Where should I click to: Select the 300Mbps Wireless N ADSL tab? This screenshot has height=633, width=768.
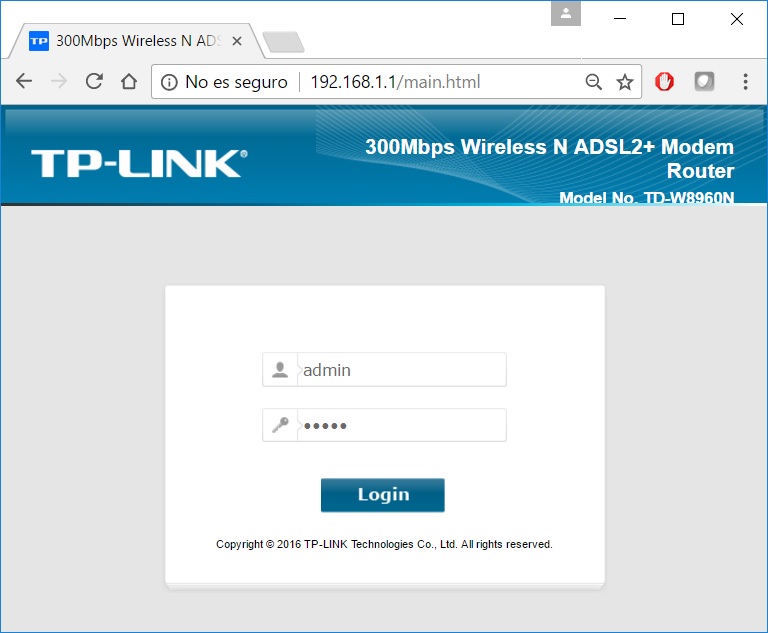137,41
